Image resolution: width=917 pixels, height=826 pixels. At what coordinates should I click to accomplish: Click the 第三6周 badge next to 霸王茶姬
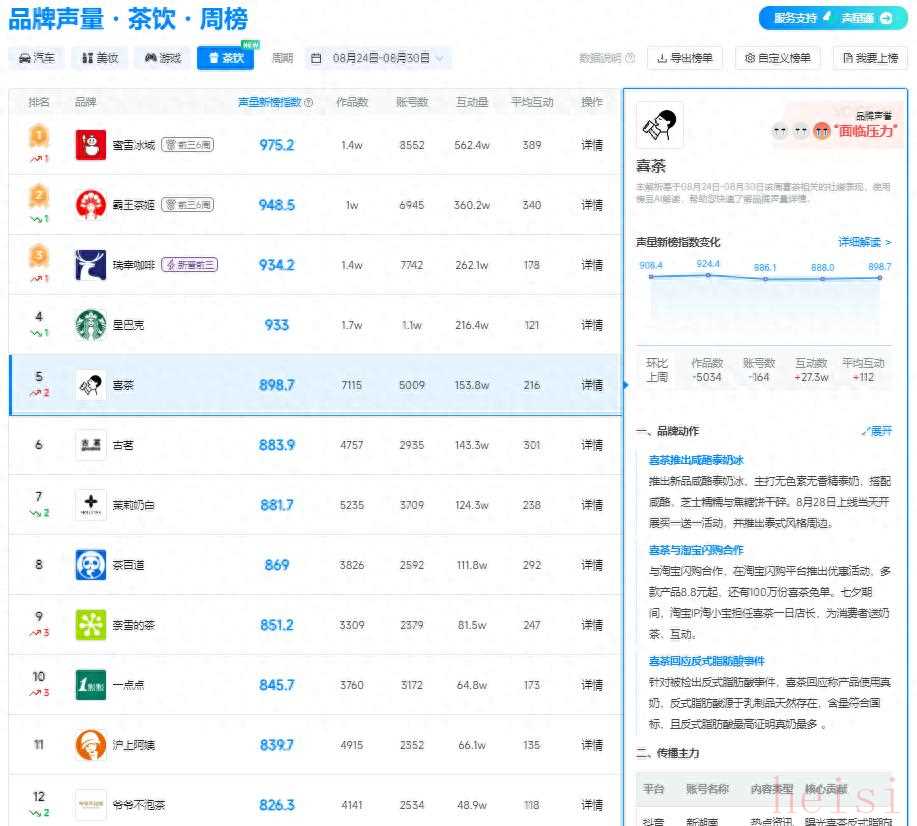point(187,205)
